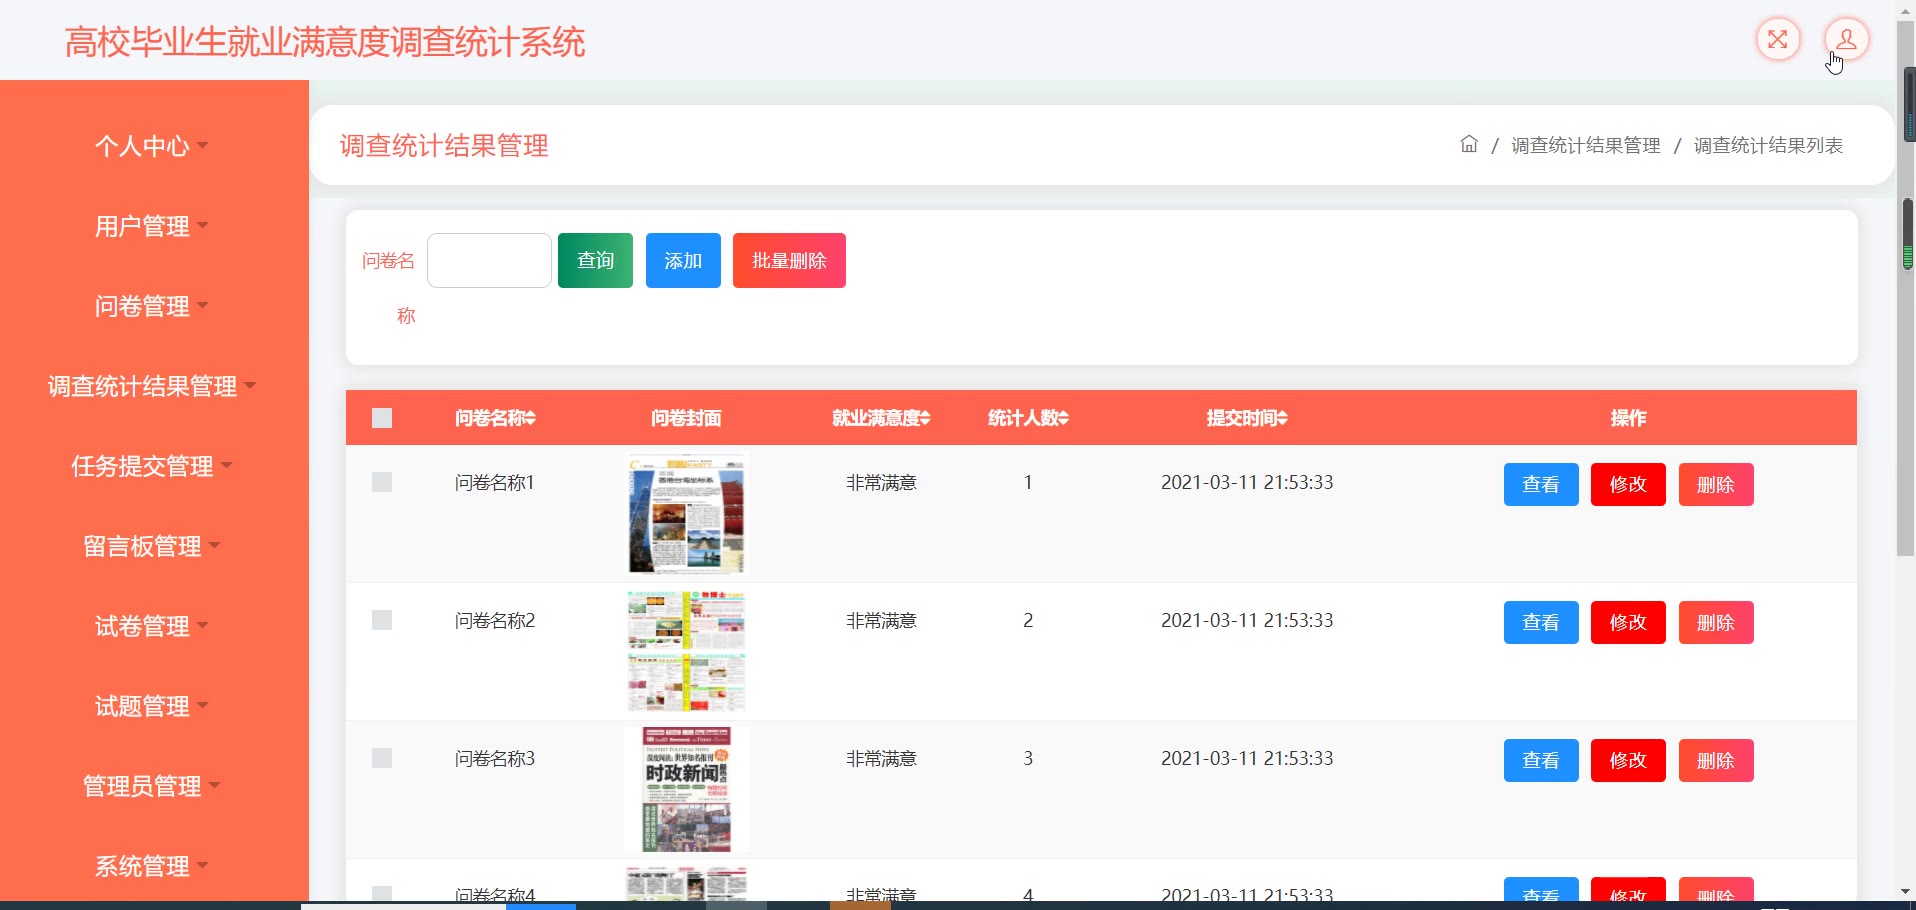This screenshot has width=1916, height=910.
Task: Focus the 问卷名称 search input field
Action: 489,260
